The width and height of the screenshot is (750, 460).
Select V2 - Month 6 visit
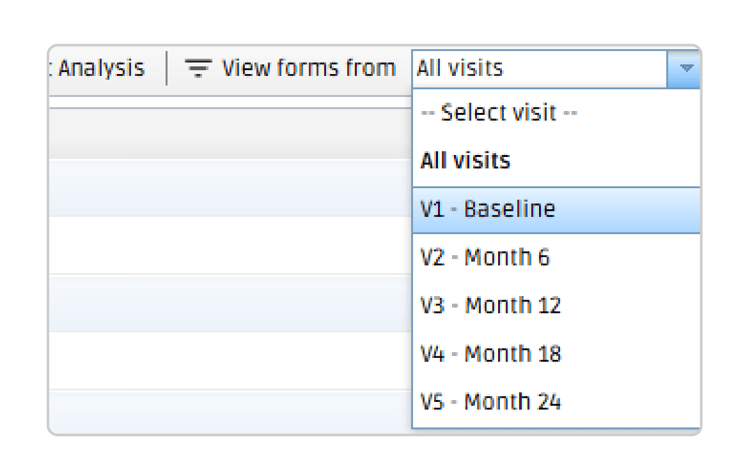point(485,257)
